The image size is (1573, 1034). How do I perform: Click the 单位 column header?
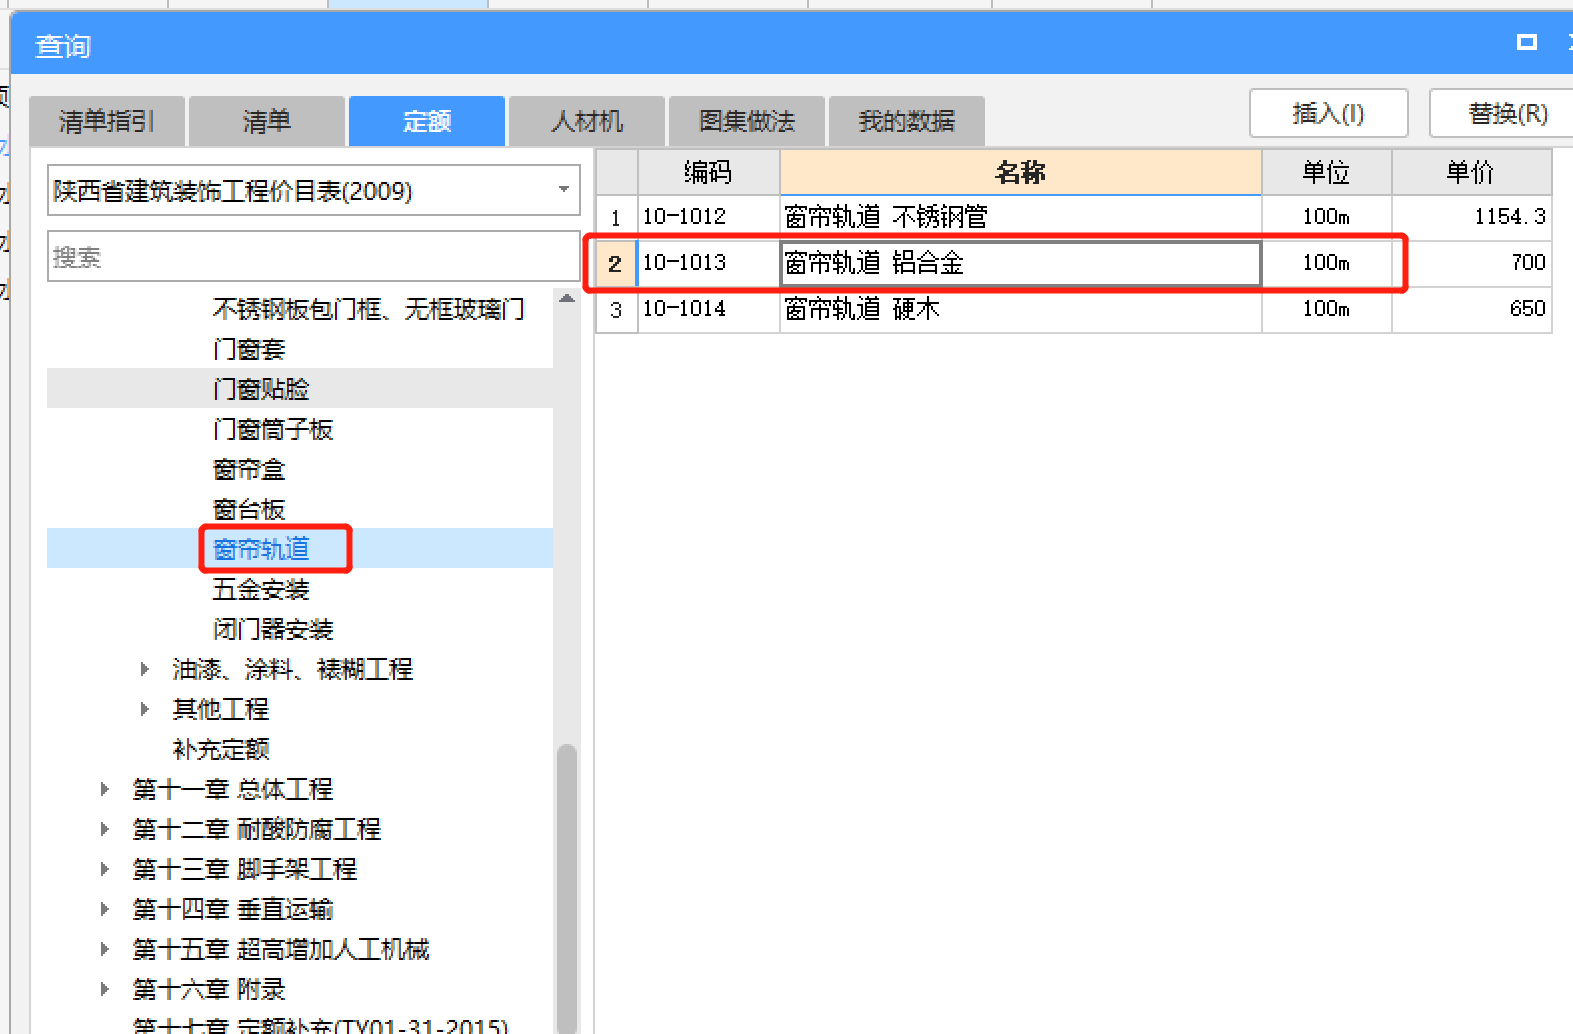click(x=1326, y=172)
